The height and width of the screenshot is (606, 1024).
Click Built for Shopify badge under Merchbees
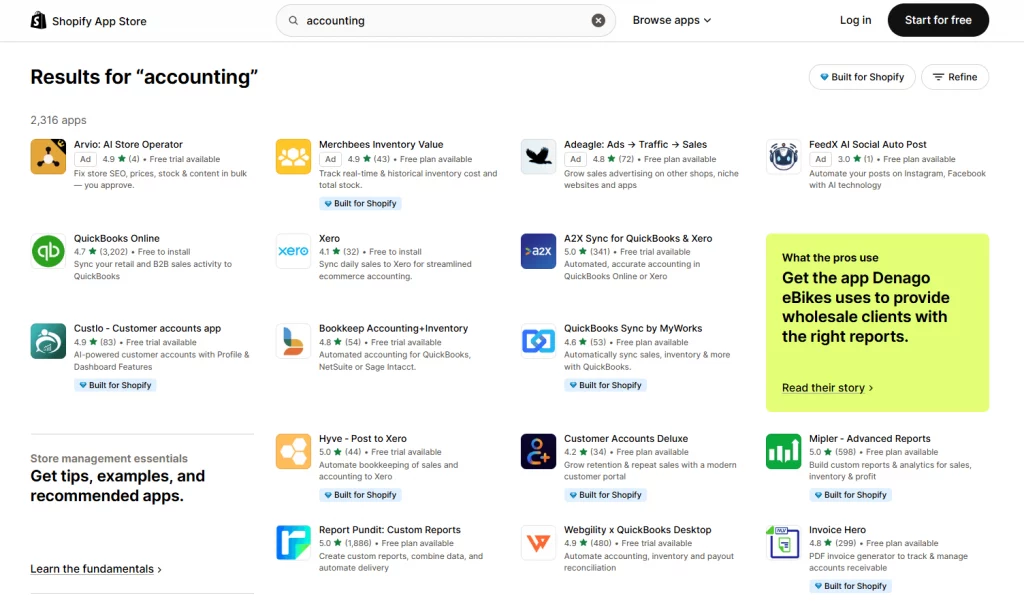[360, 204]
